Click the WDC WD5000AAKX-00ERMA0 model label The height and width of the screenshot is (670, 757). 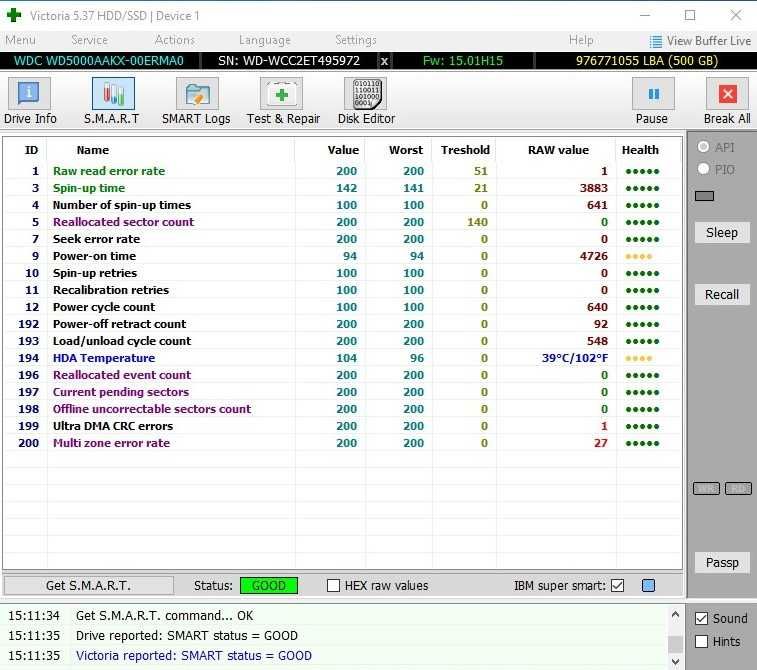click(99, 61)
